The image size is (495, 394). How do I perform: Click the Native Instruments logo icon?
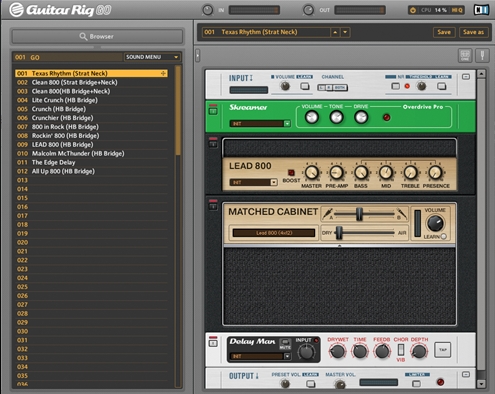click(x=481, y=10)
